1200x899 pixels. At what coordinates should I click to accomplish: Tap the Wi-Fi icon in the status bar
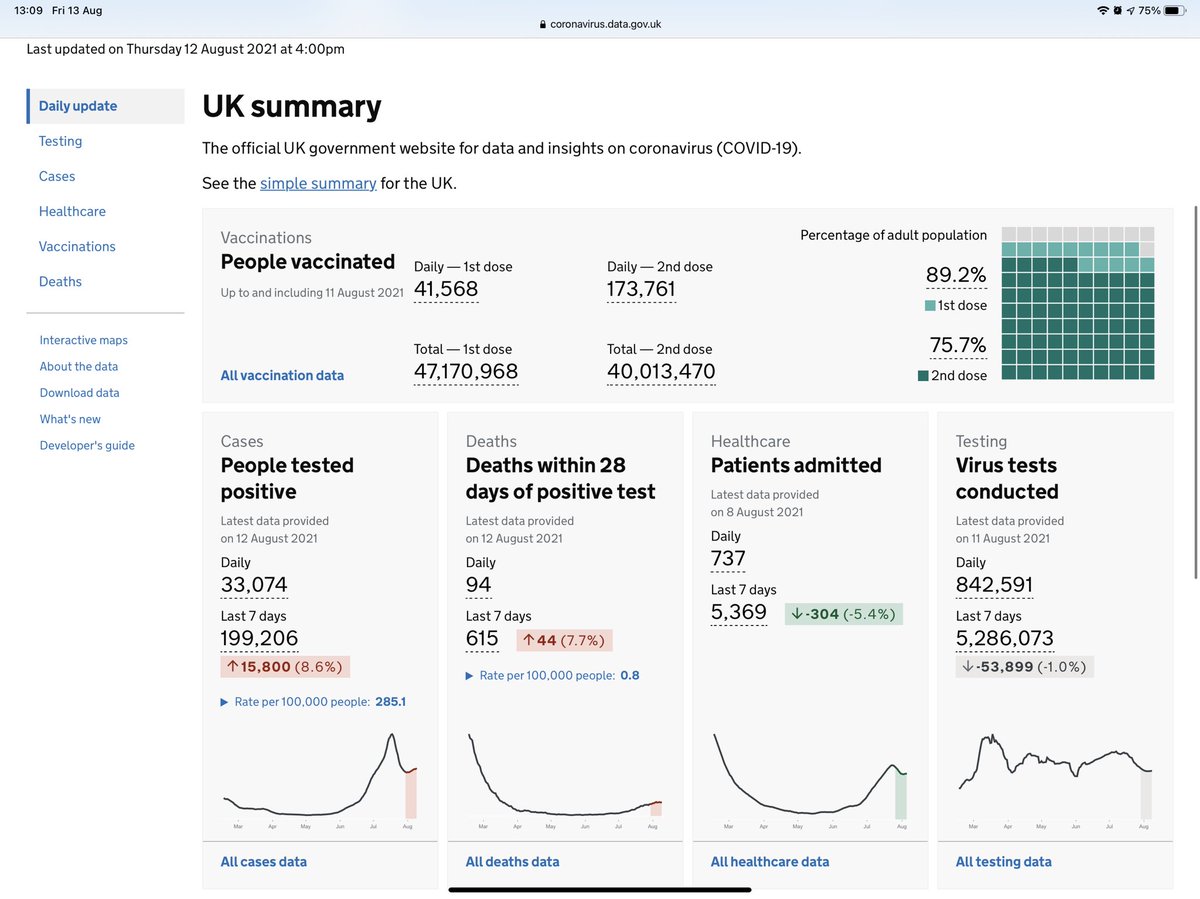pos(1102,12)
